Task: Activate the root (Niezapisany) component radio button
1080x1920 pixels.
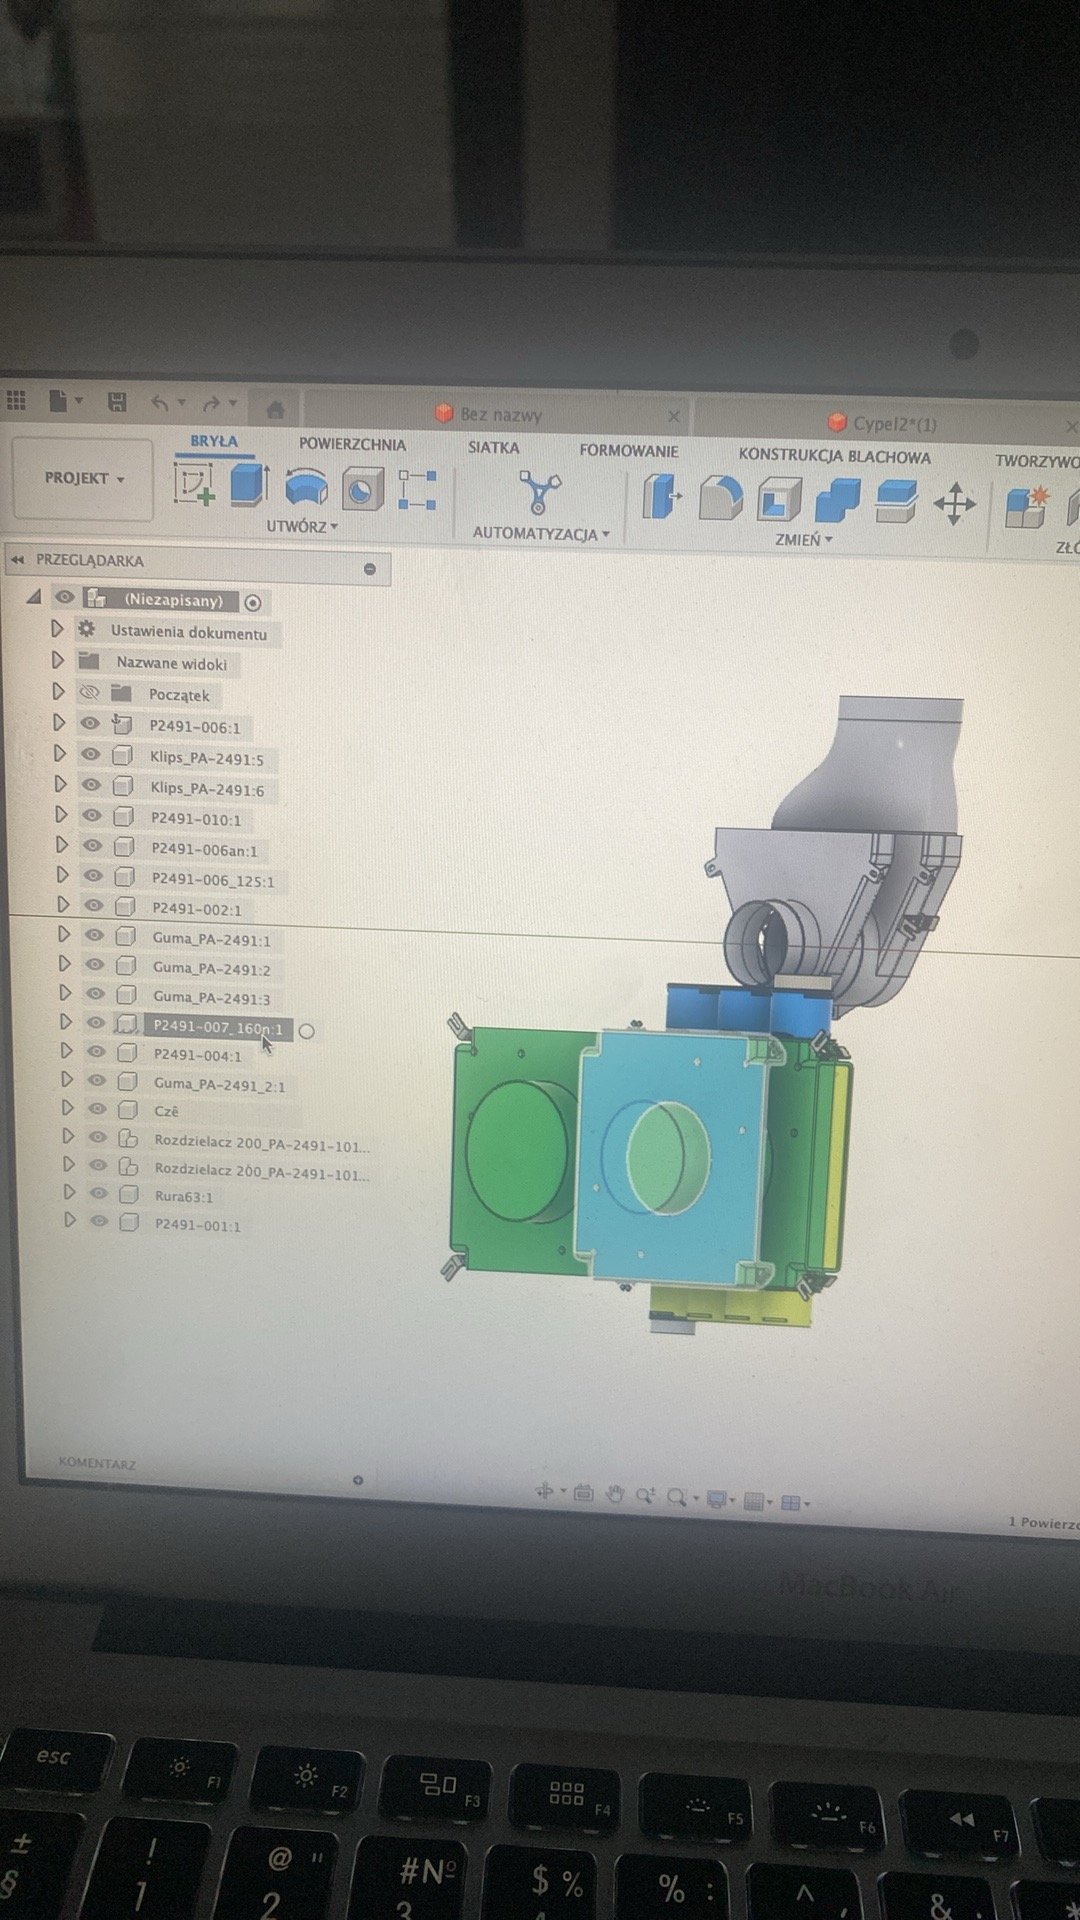Action: pyautogui.click(x=253, y=602)
